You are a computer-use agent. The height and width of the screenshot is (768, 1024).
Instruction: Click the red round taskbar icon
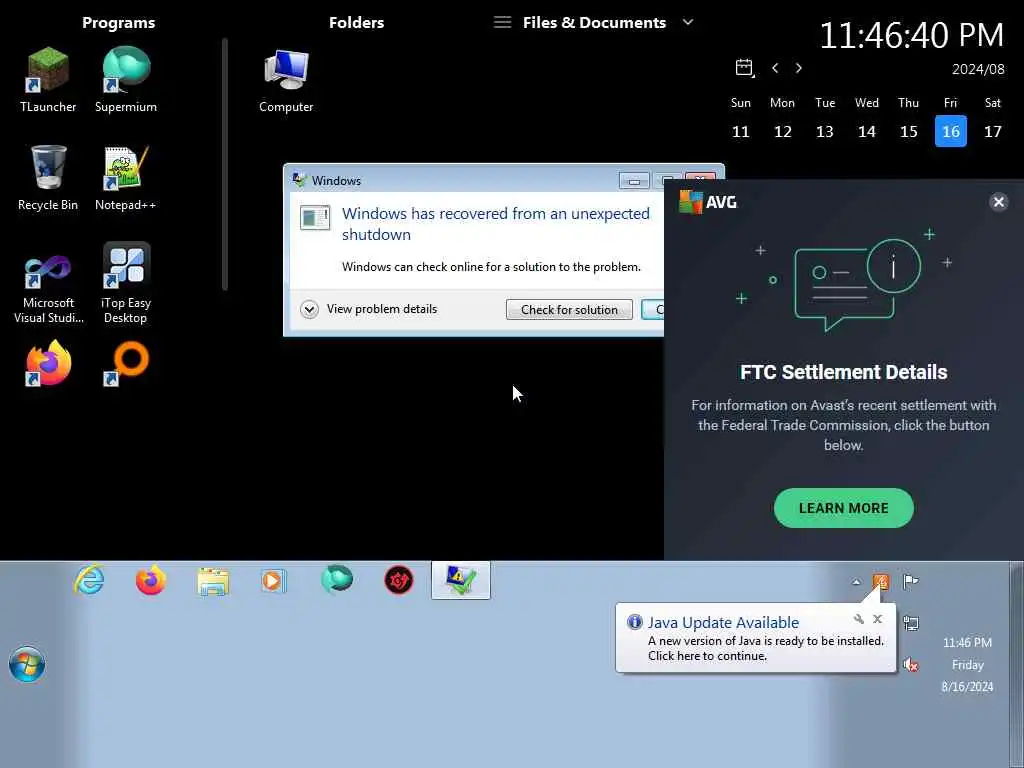pos(398,580)
